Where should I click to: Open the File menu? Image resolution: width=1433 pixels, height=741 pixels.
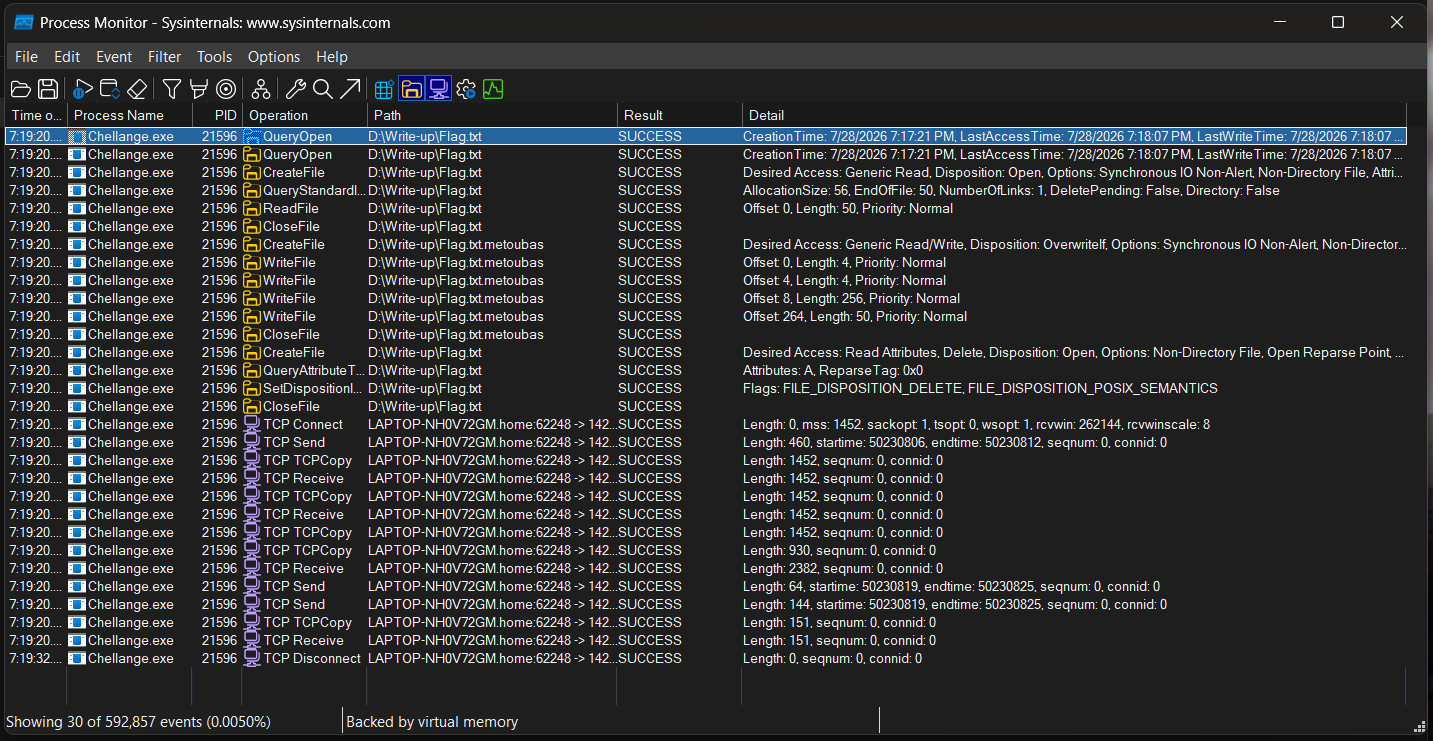tap(26, 57)
